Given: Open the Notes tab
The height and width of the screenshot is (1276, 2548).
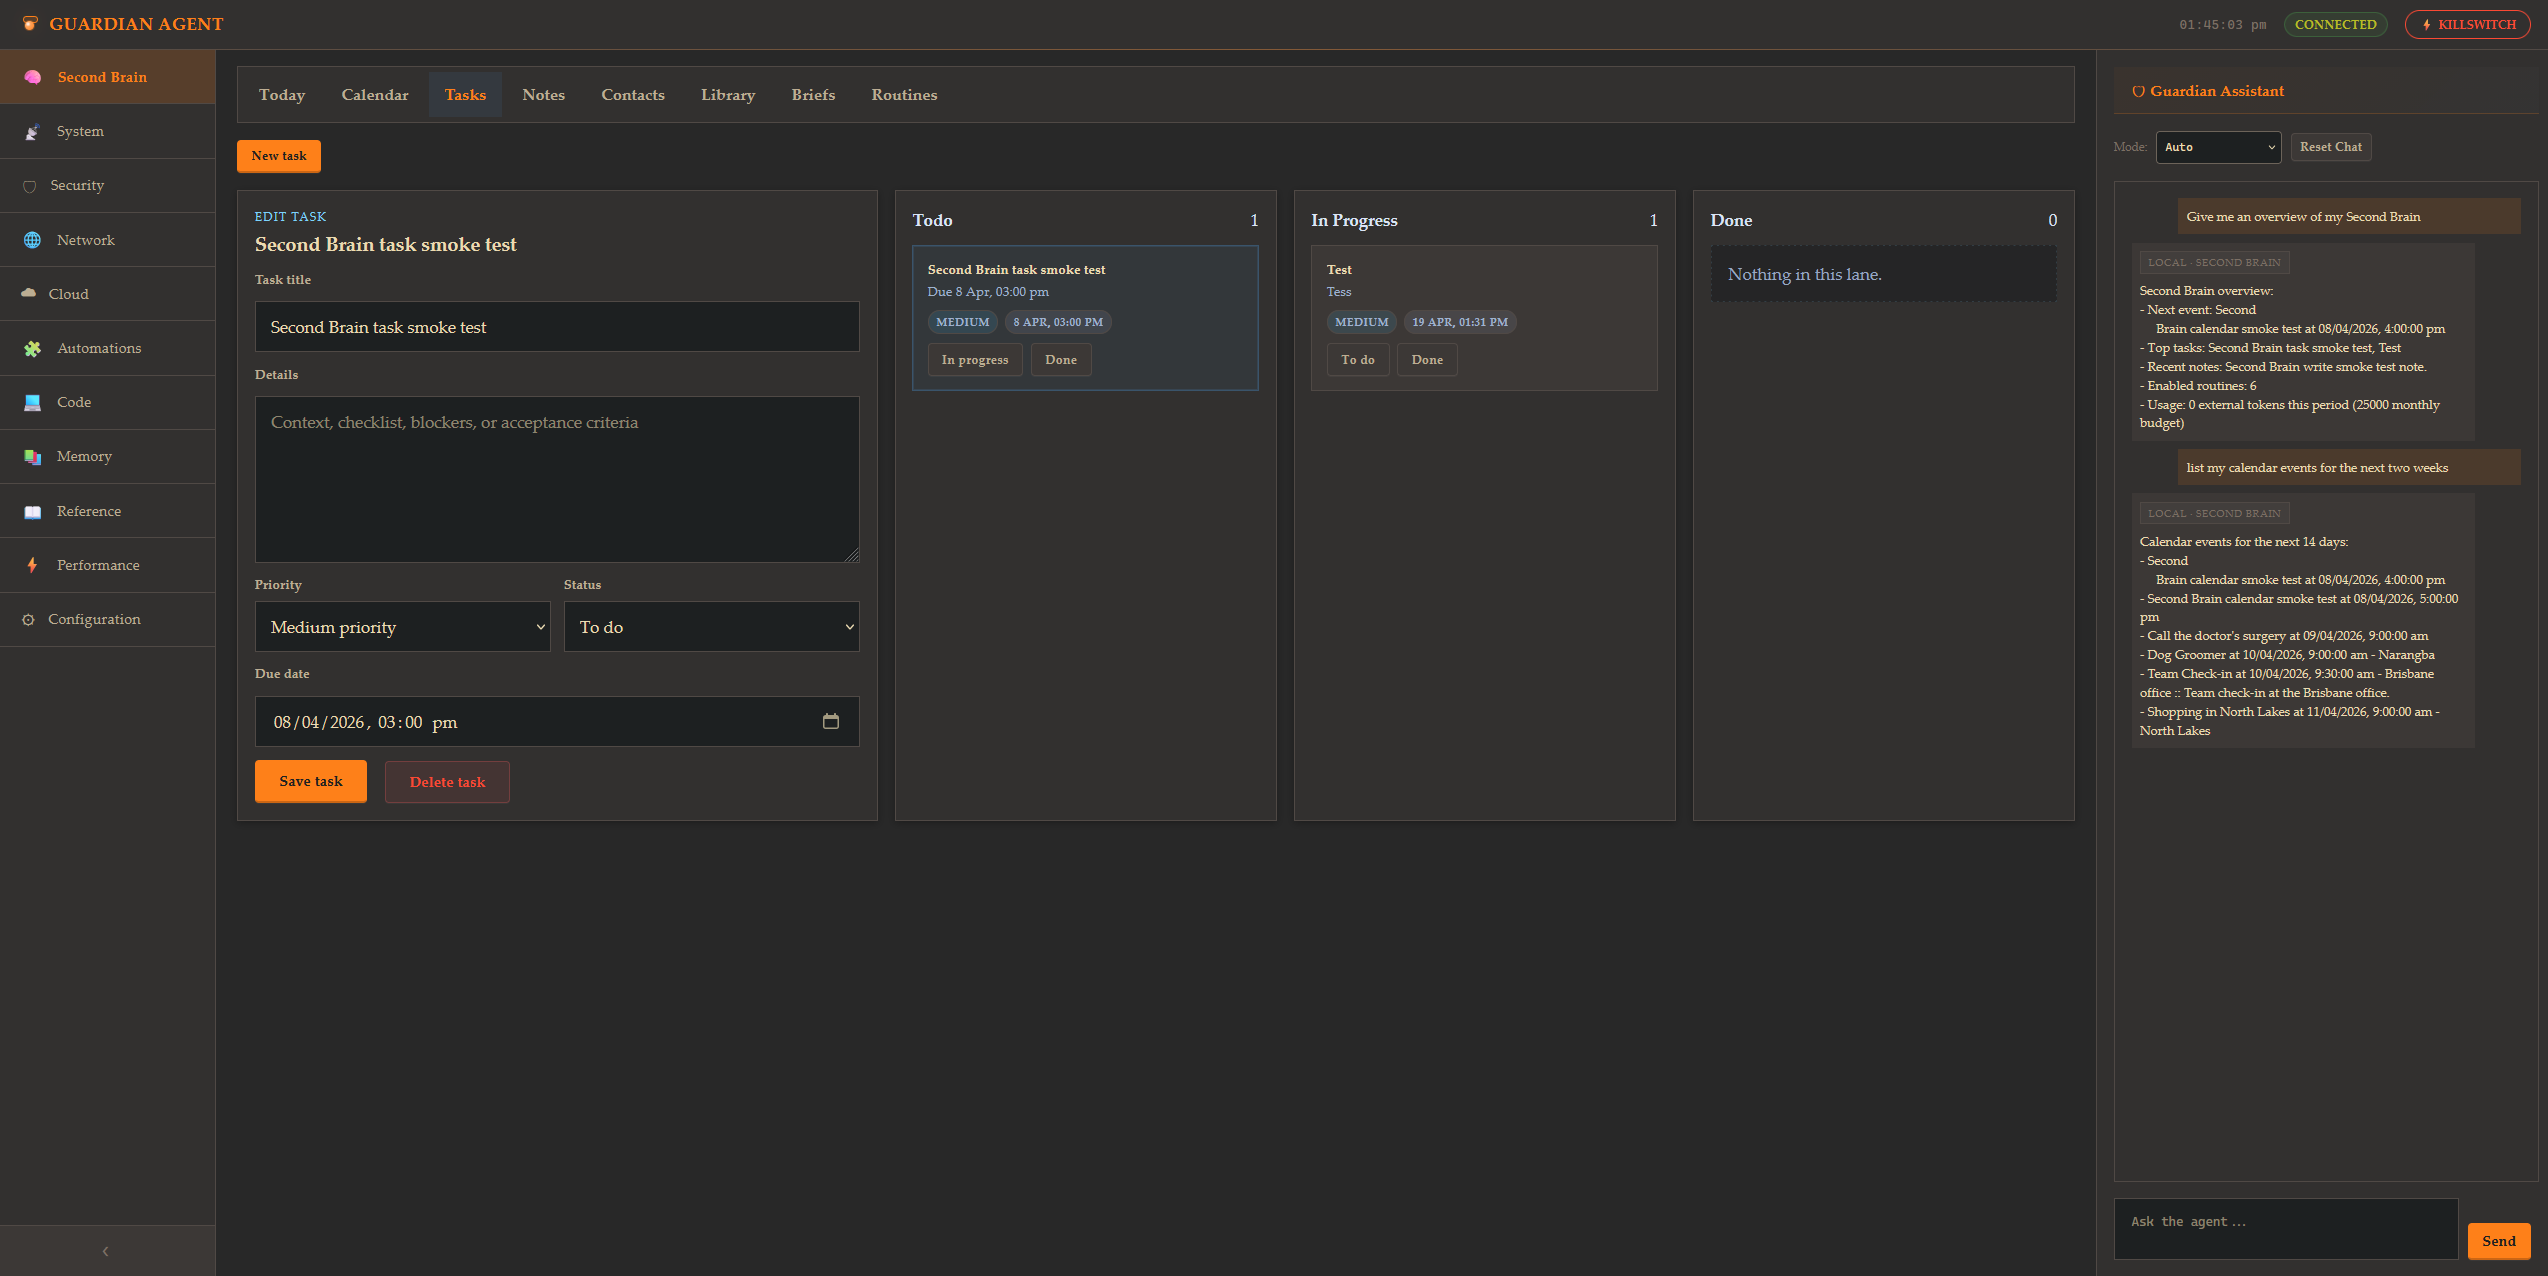Looking at the screenshot, I should tap(543, 95).
